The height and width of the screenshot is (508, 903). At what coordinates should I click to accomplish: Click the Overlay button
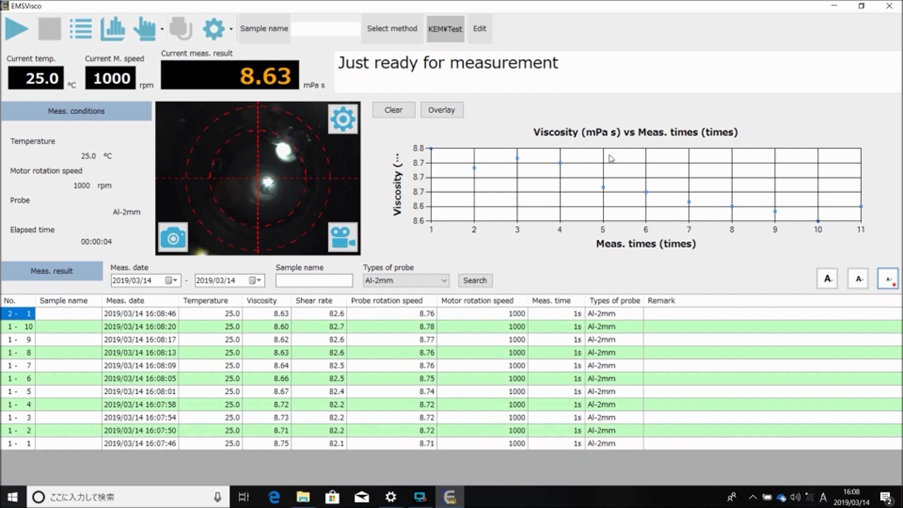click(x=441, y=110)
